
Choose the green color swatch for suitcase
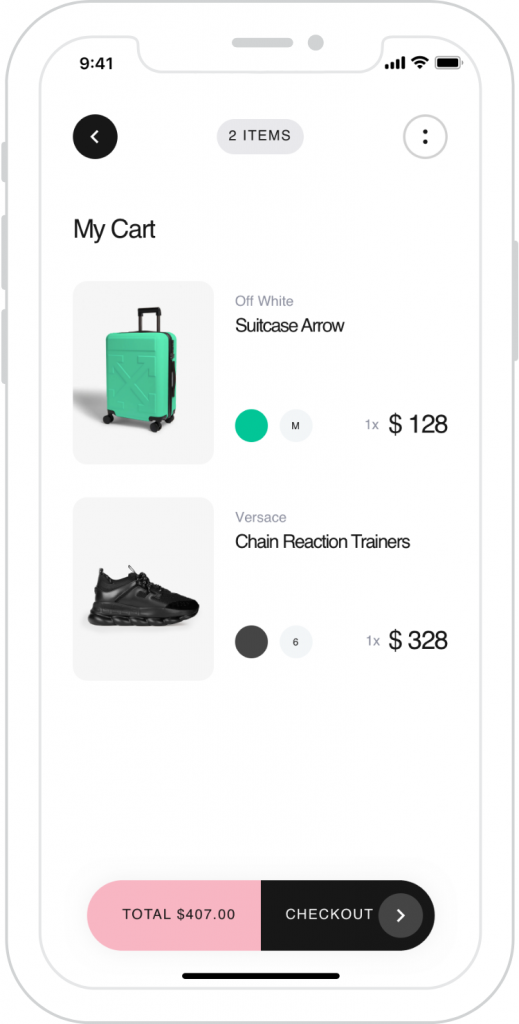pyautogui.click(x=251, y=426)
